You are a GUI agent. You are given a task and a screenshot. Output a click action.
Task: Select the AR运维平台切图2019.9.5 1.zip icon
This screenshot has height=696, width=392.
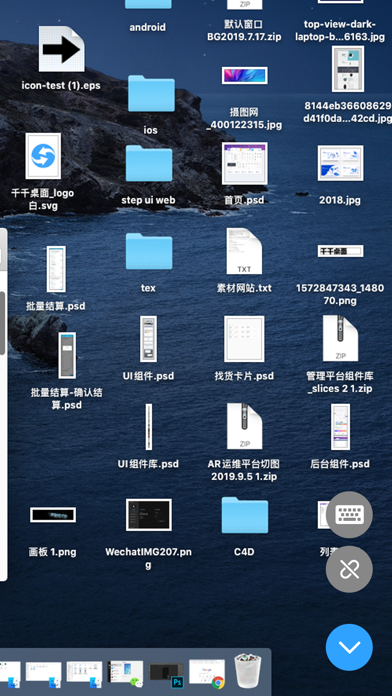click(x=245, y=426)
